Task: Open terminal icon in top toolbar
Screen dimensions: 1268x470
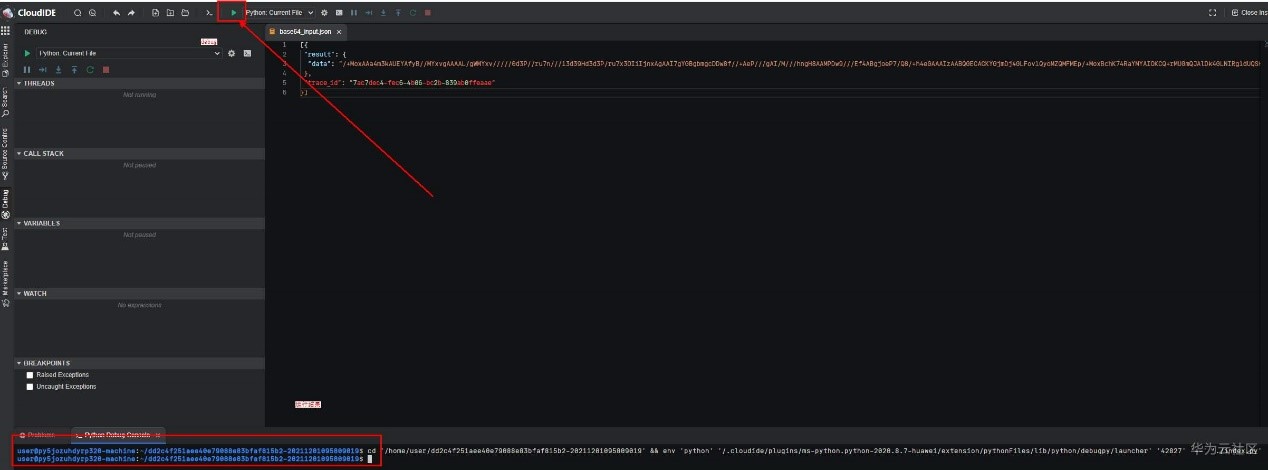Action: pyautogui.click(x=209, y=13)
